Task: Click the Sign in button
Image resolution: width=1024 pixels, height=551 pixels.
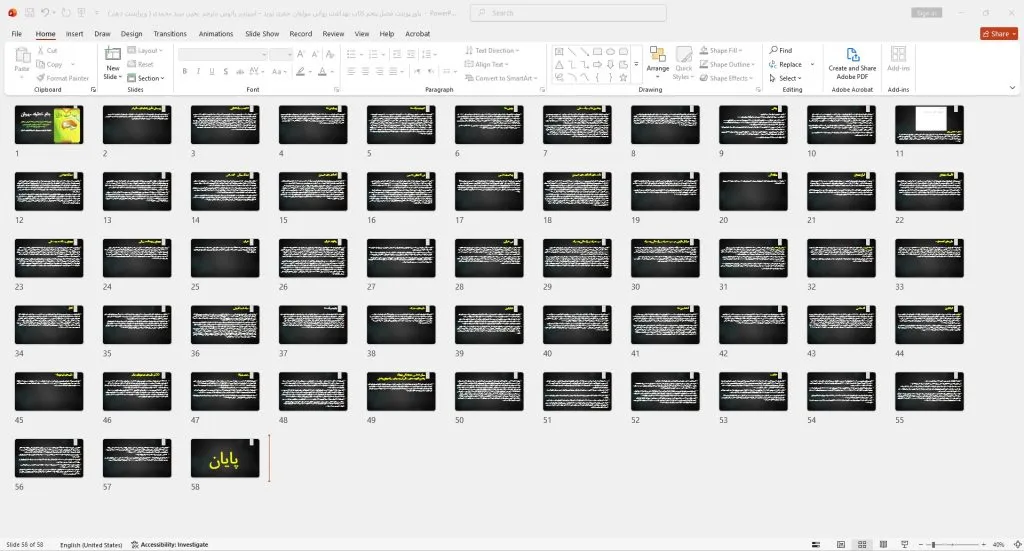Action: coord(926,12)
